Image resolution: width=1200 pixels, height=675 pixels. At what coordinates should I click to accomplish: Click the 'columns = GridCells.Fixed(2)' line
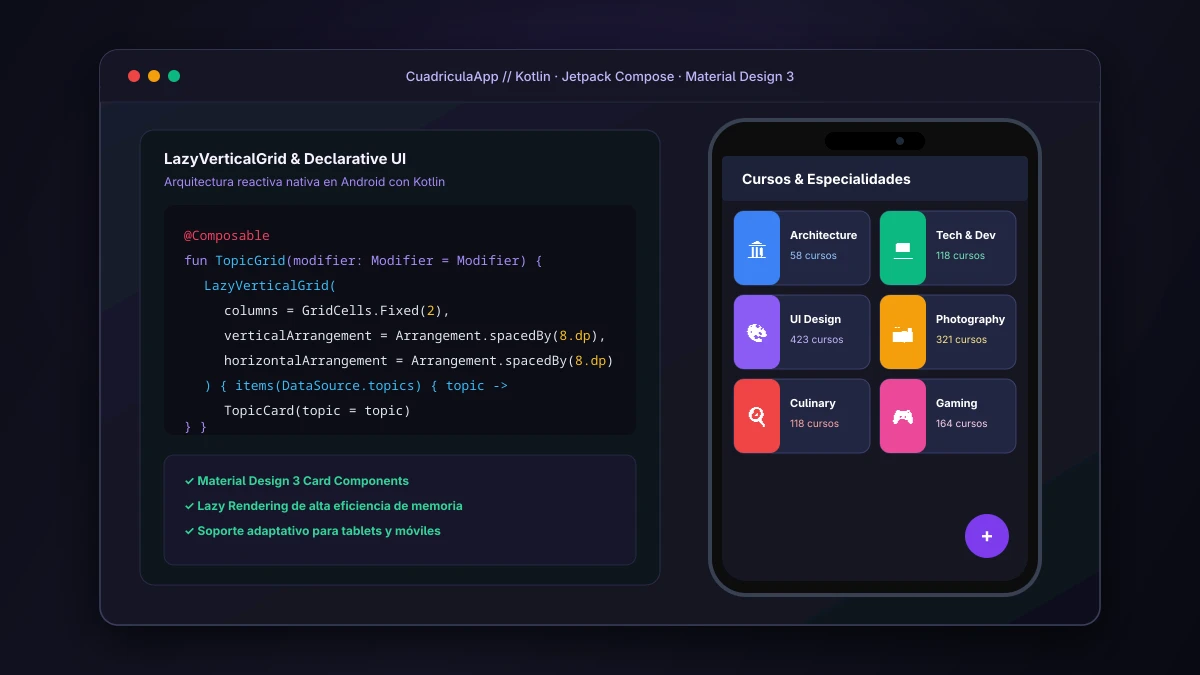tap(337, 311)
